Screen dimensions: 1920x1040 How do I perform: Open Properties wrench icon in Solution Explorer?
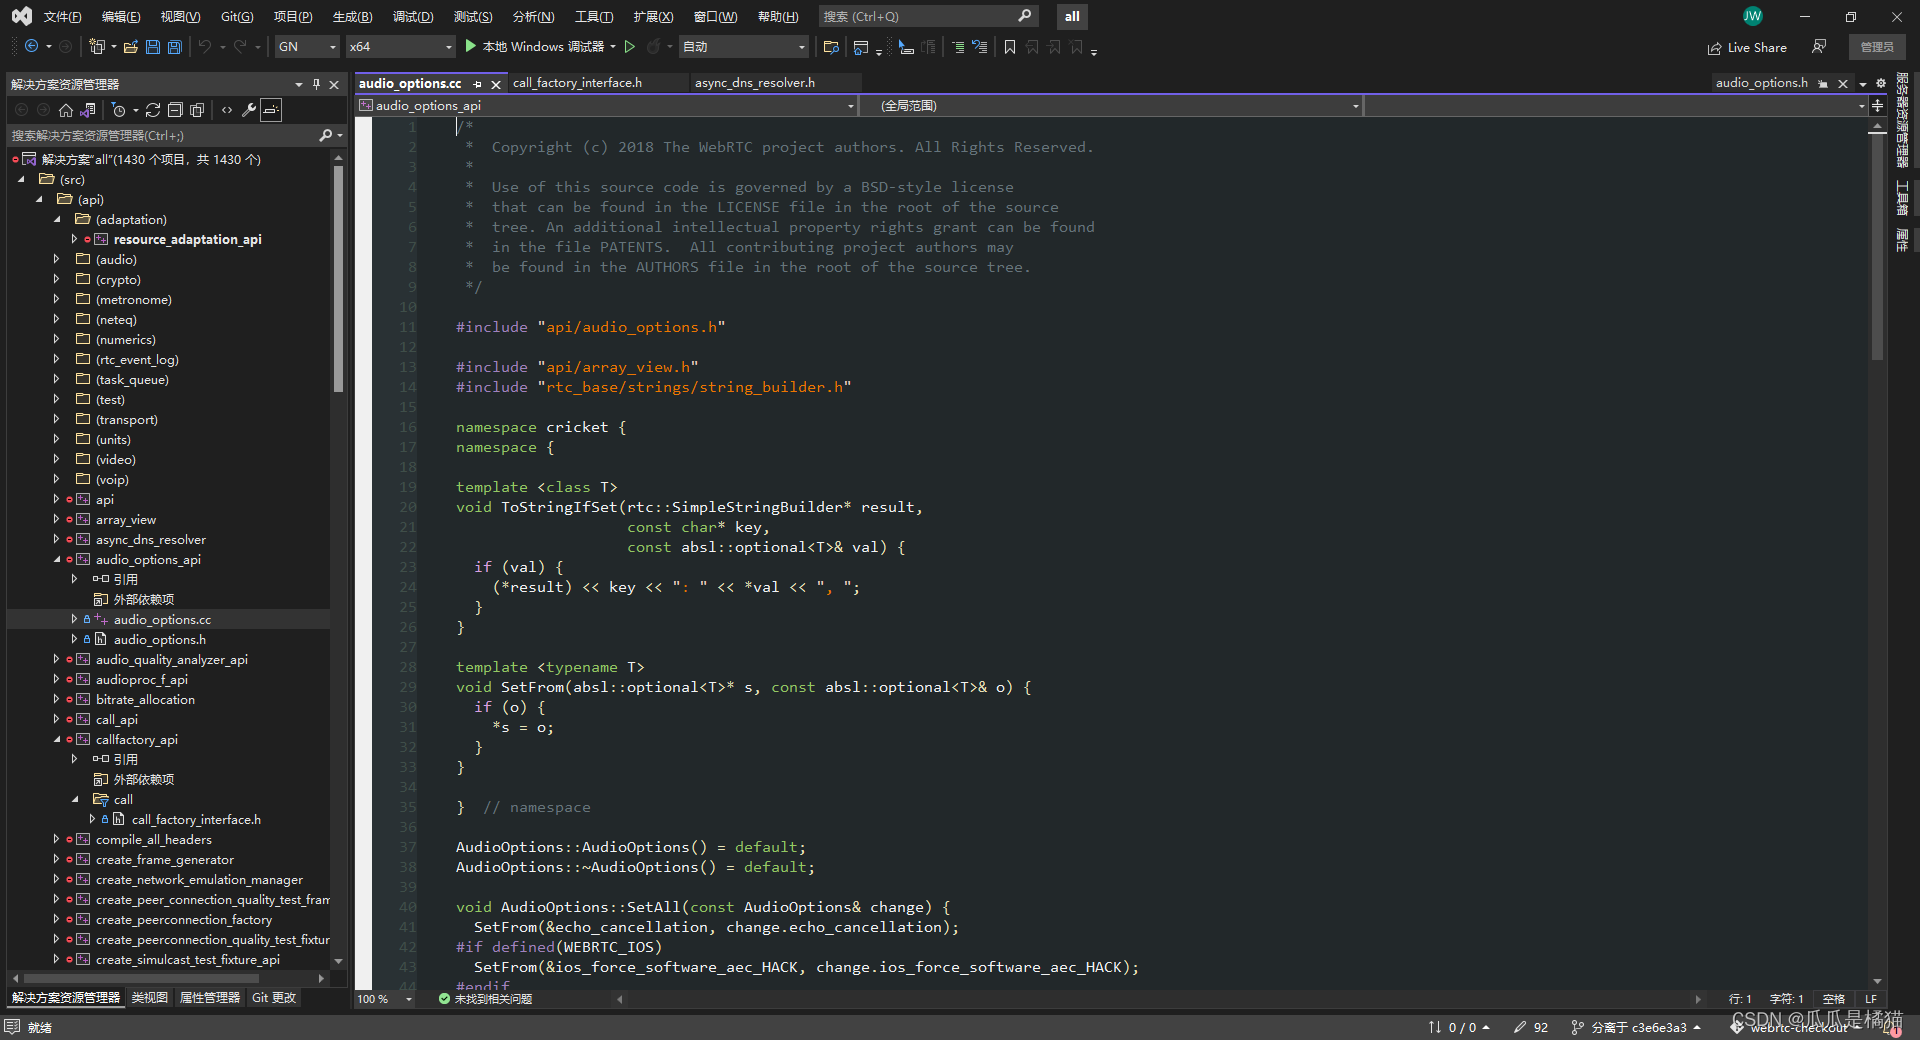point(249,110)
